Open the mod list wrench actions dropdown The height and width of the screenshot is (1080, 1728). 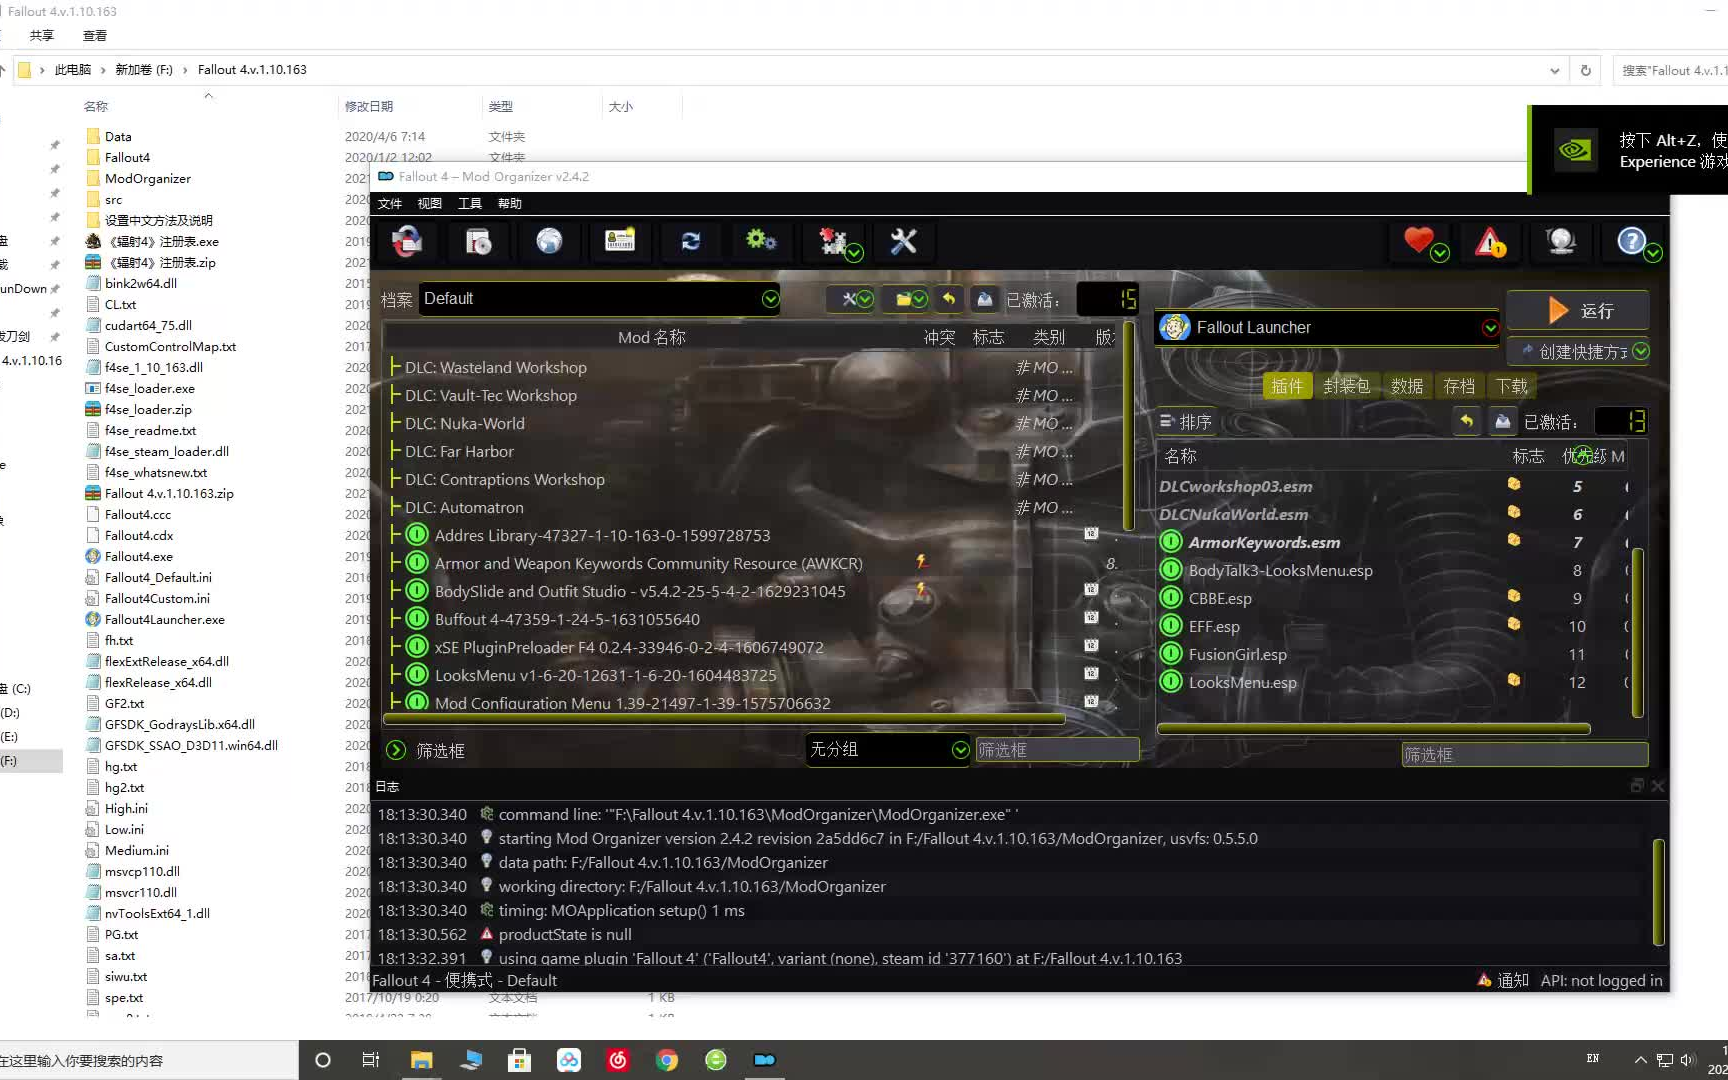click(x=852, y=299)
